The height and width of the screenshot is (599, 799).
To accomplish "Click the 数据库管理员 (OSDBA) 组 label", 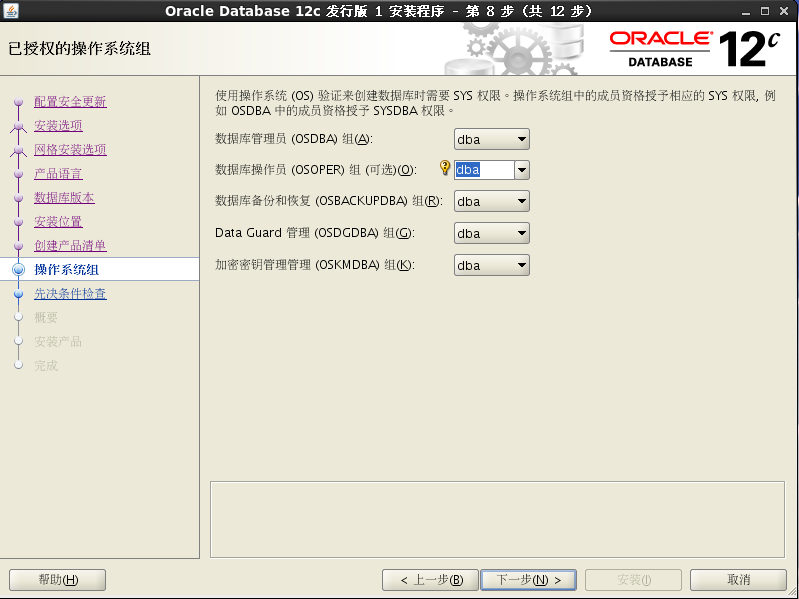I will [294, 139].
